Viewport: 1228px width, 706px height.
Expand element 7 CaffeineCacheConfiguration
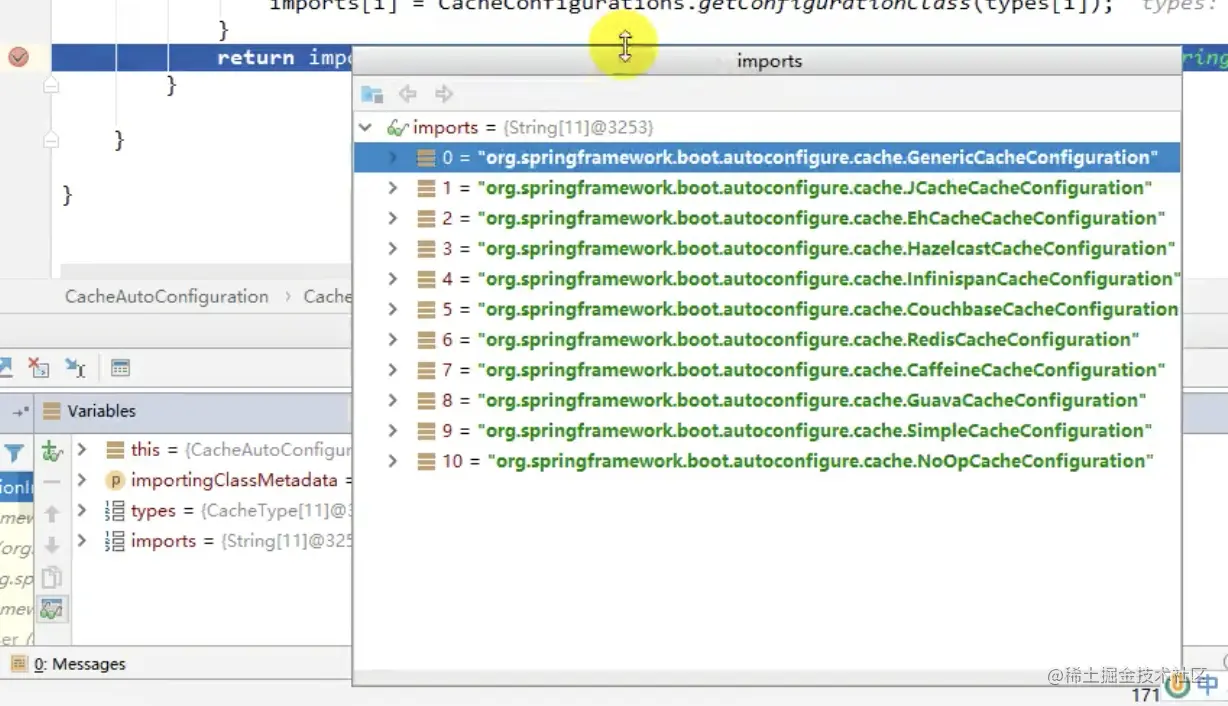point(393,370)
